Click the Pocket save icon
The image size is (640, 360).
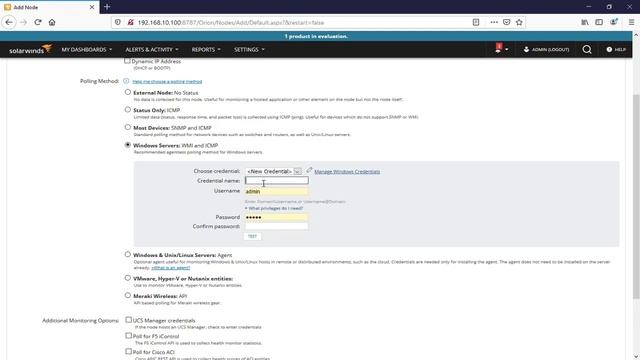(x=507, y=22)
